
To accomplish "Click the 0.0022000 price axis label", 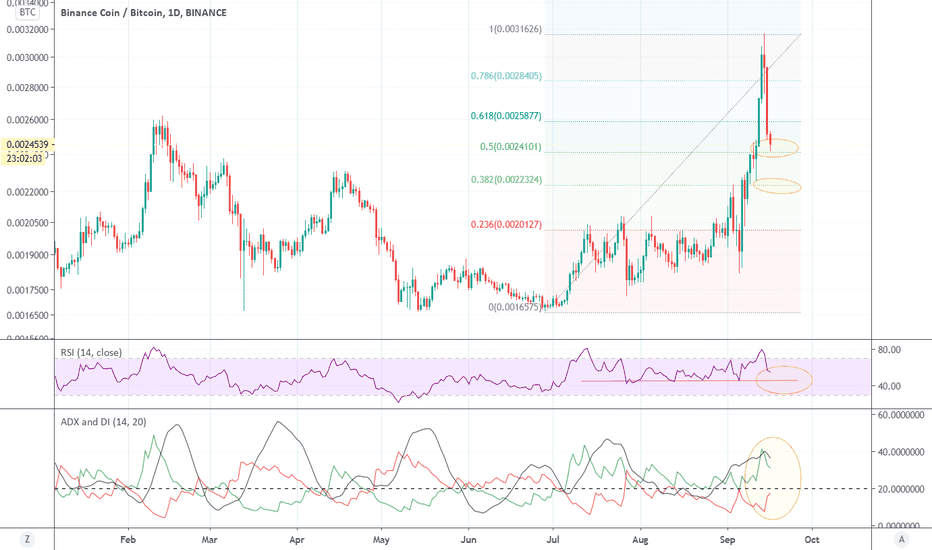I will point(27,191).
